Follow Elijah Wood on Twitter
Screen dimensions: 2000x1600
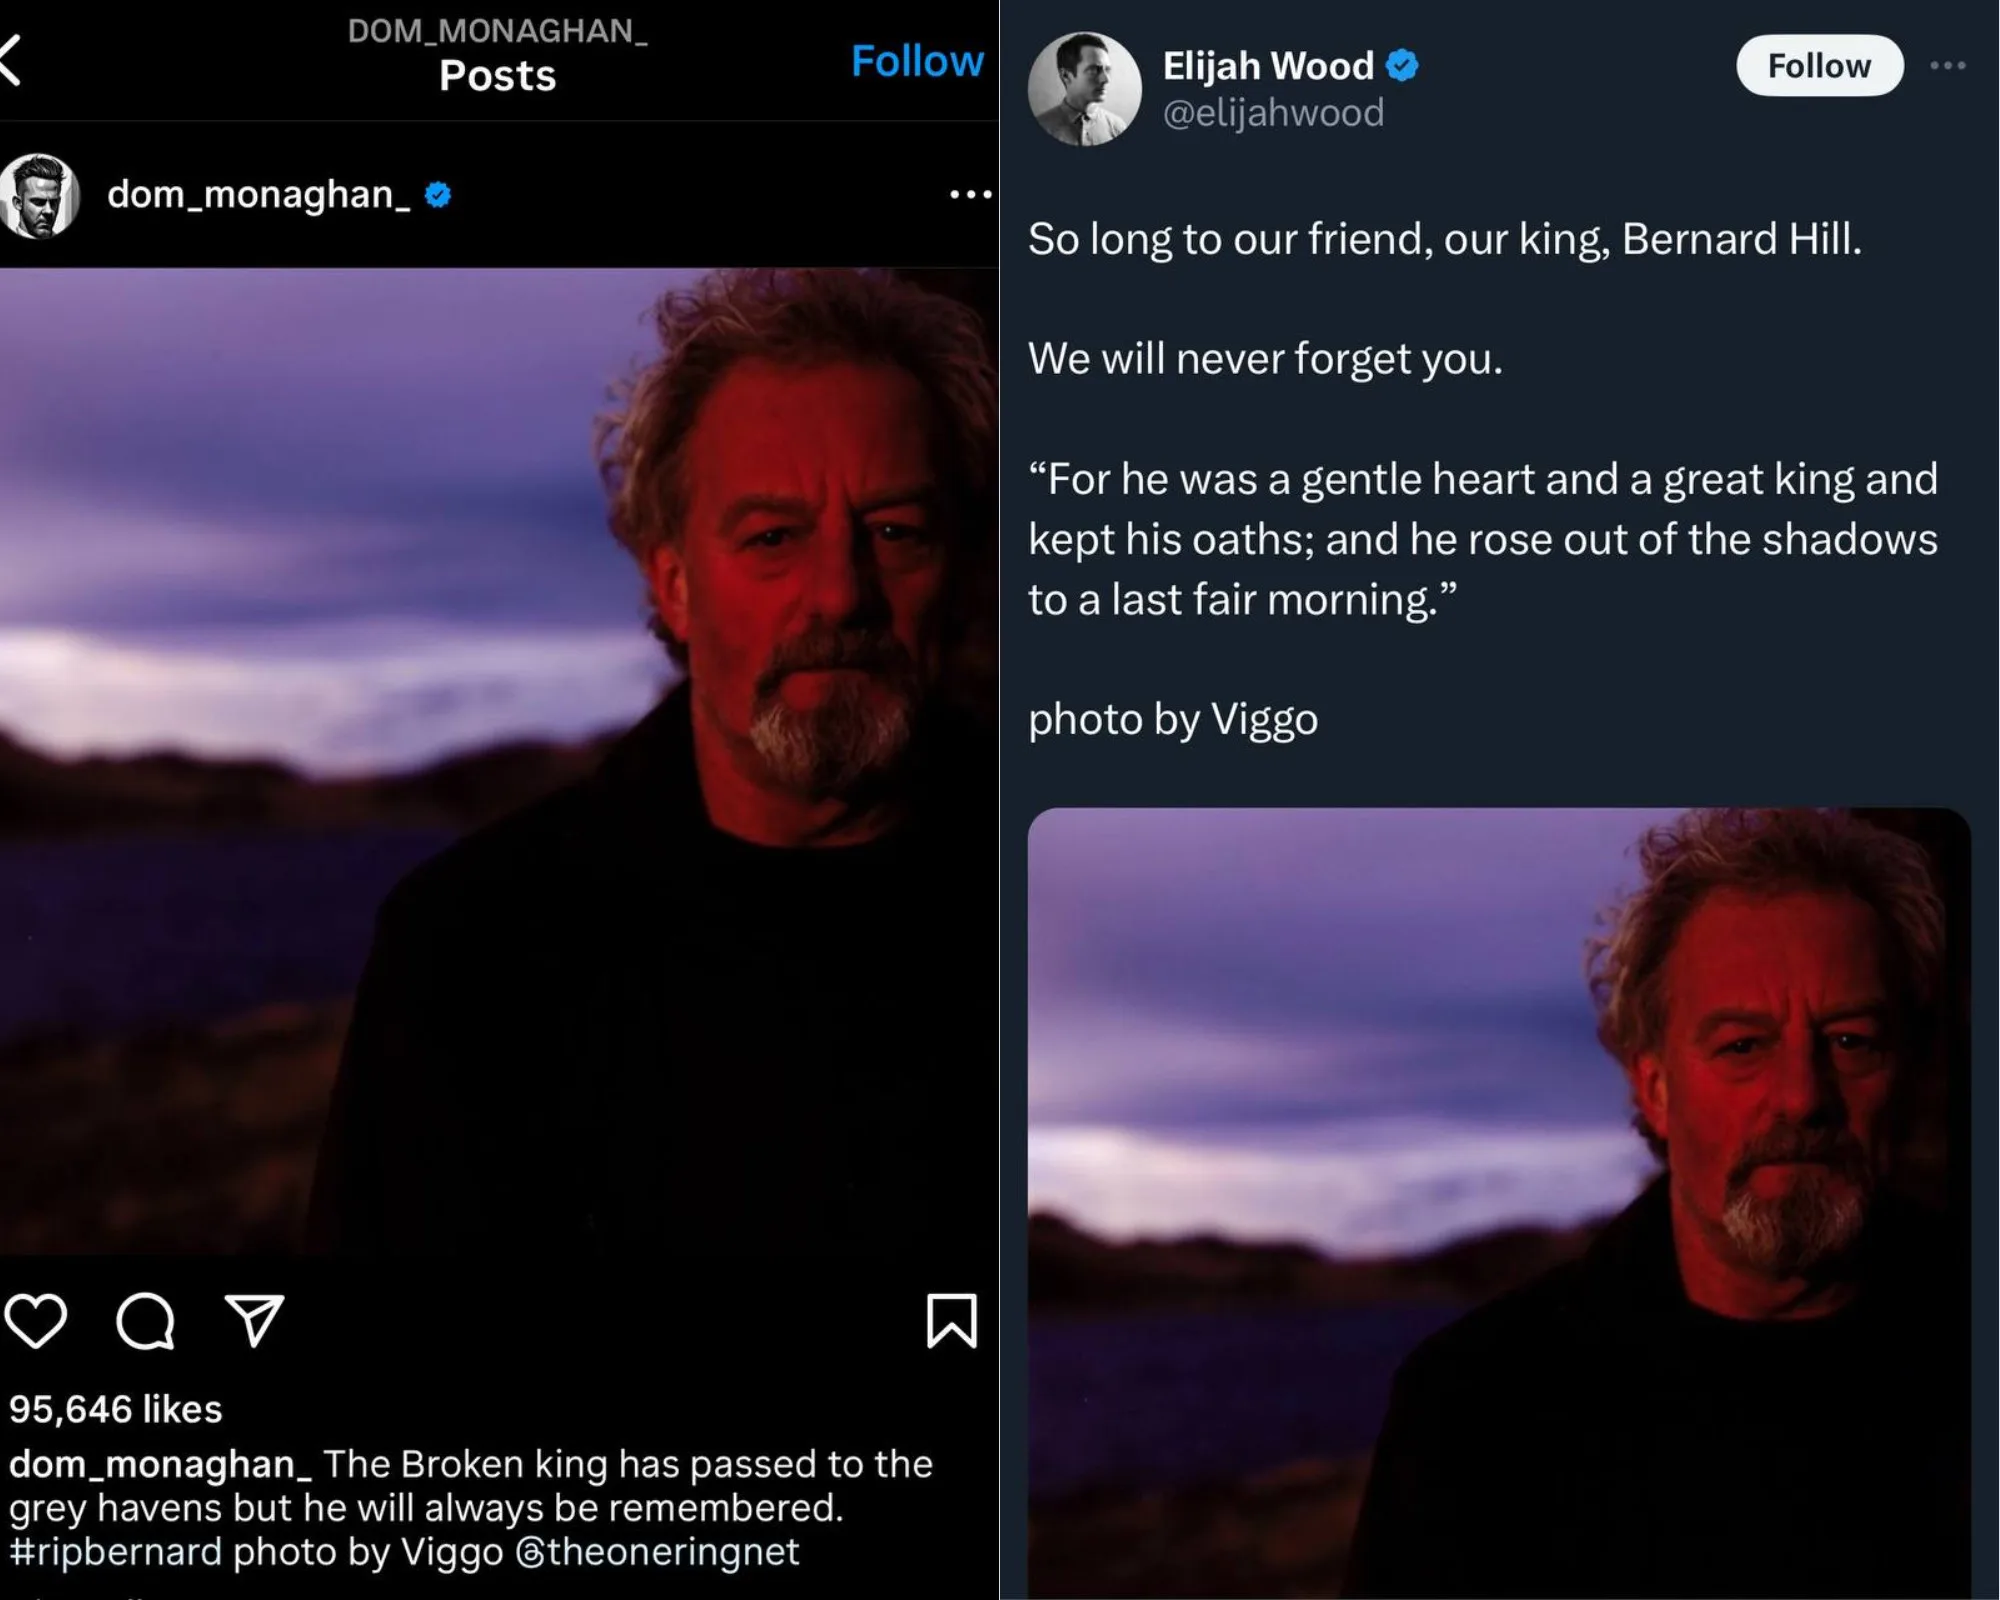point(1819,66)
